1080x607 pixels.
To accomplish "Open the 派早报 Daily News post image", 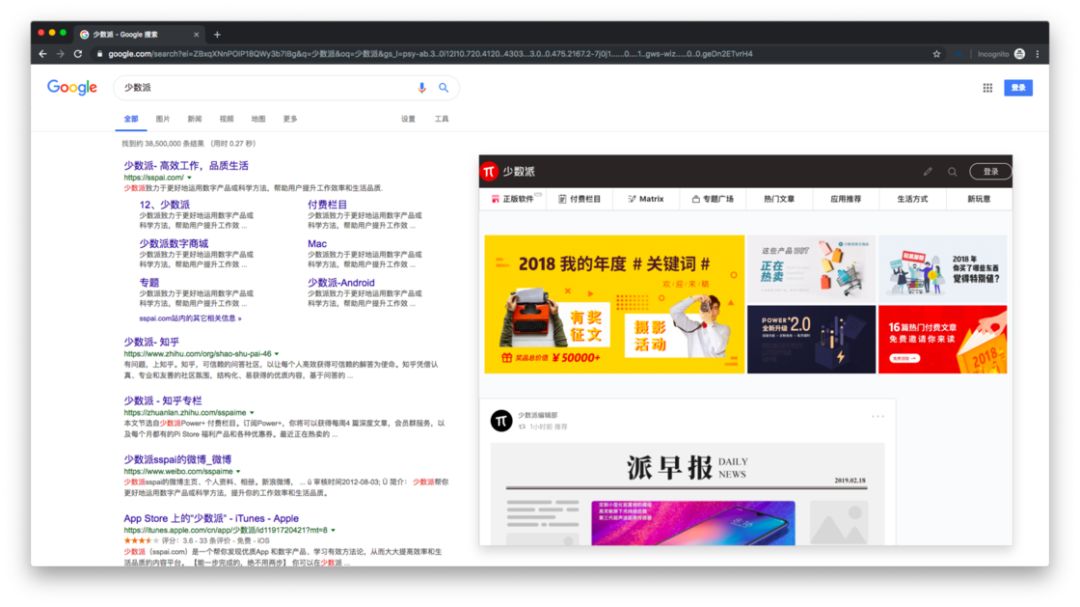I will click(687, 495).
